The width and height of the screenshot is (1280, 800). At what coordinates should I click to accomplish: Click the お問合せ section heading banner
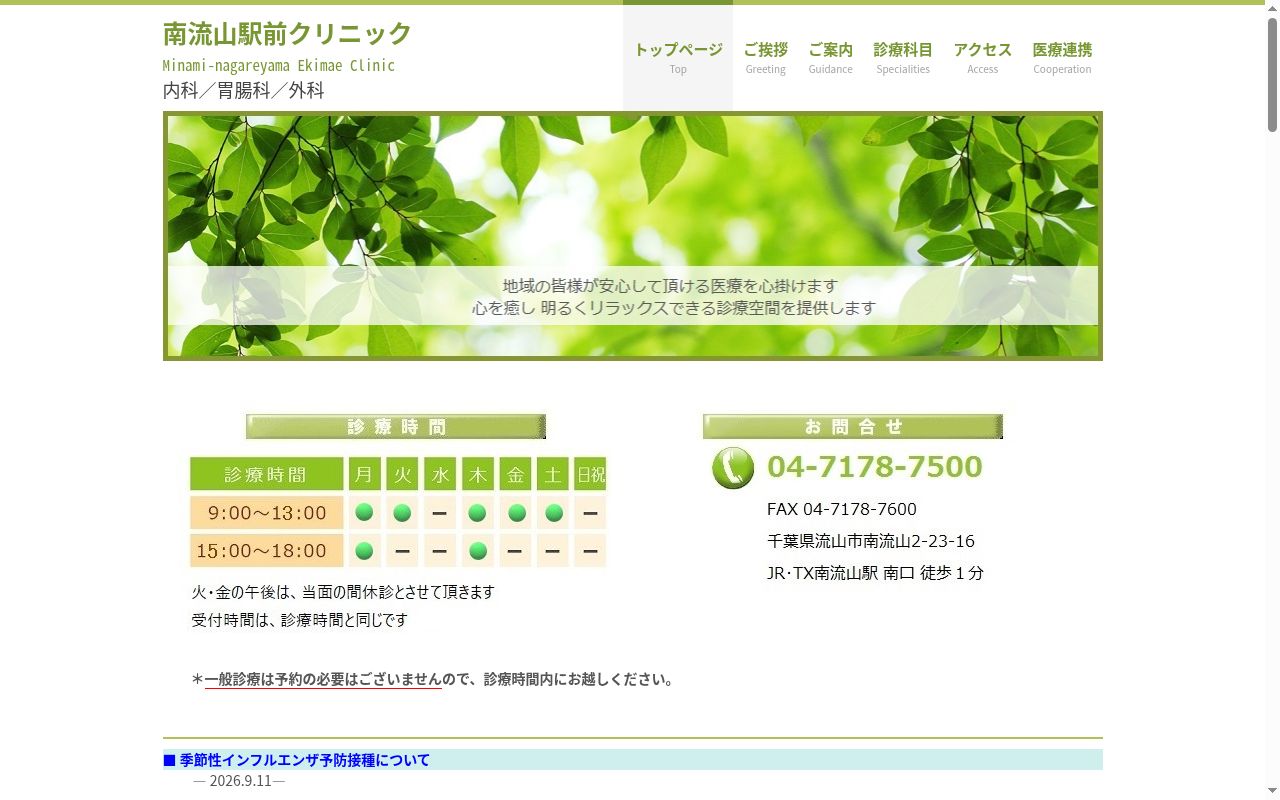853,427
